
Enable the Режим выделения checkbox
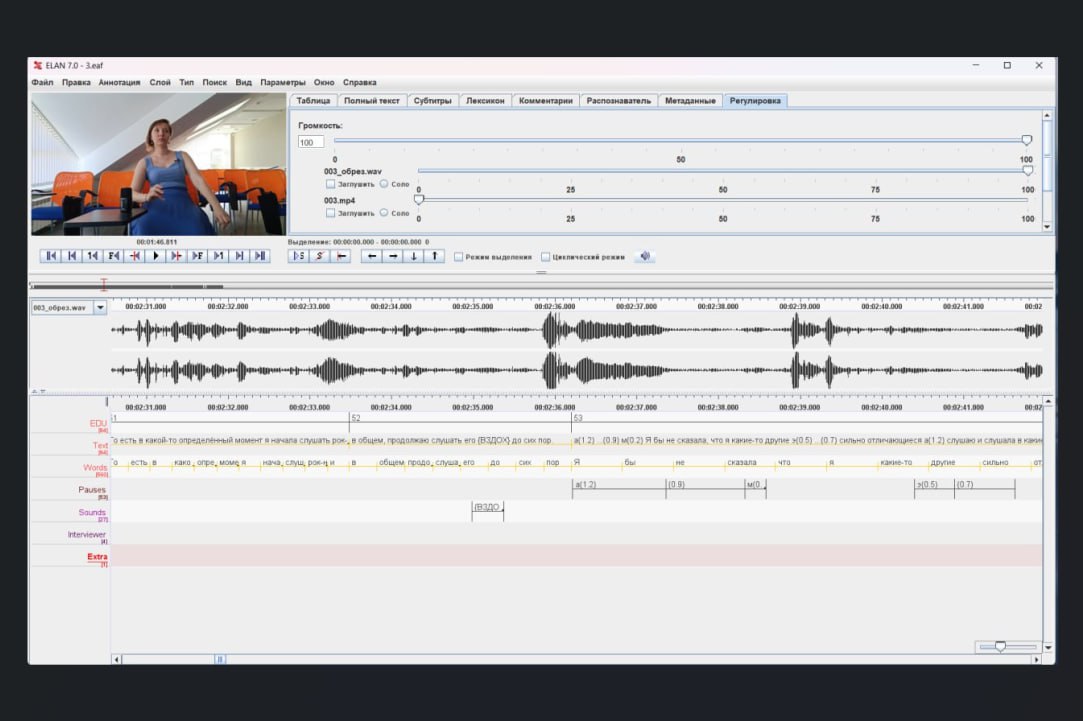click(x=459, y=257)
